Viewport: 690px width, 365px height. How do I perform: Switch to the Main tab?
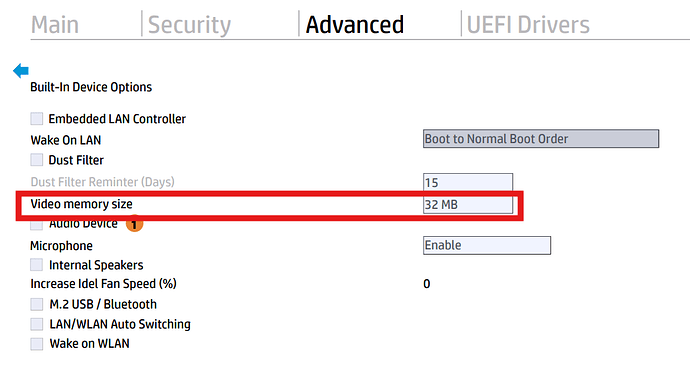pos(55,25)
